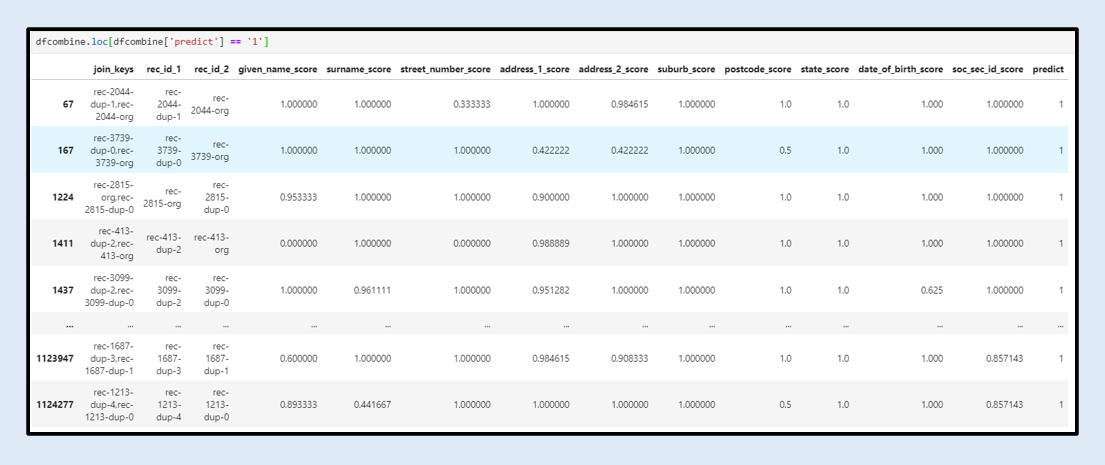Click rec_id_1 cell rec-3099-dup-2
This screenshot has height=465, width=1105.
[166, 290]
